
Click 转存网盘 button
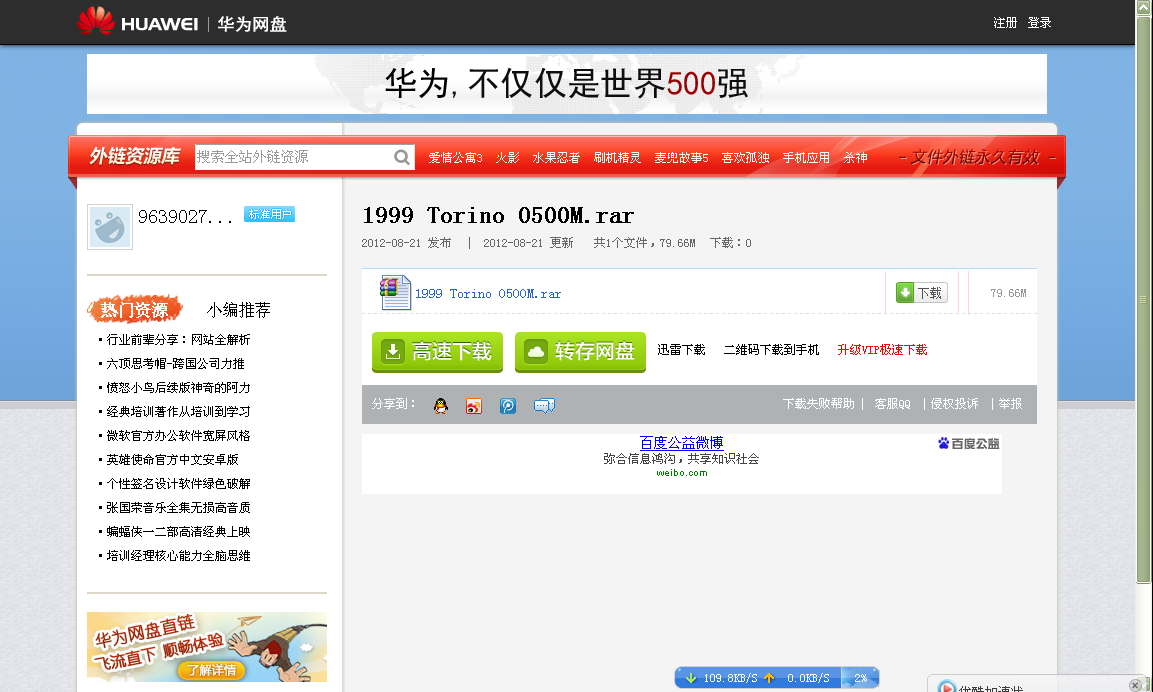(580, 352)
